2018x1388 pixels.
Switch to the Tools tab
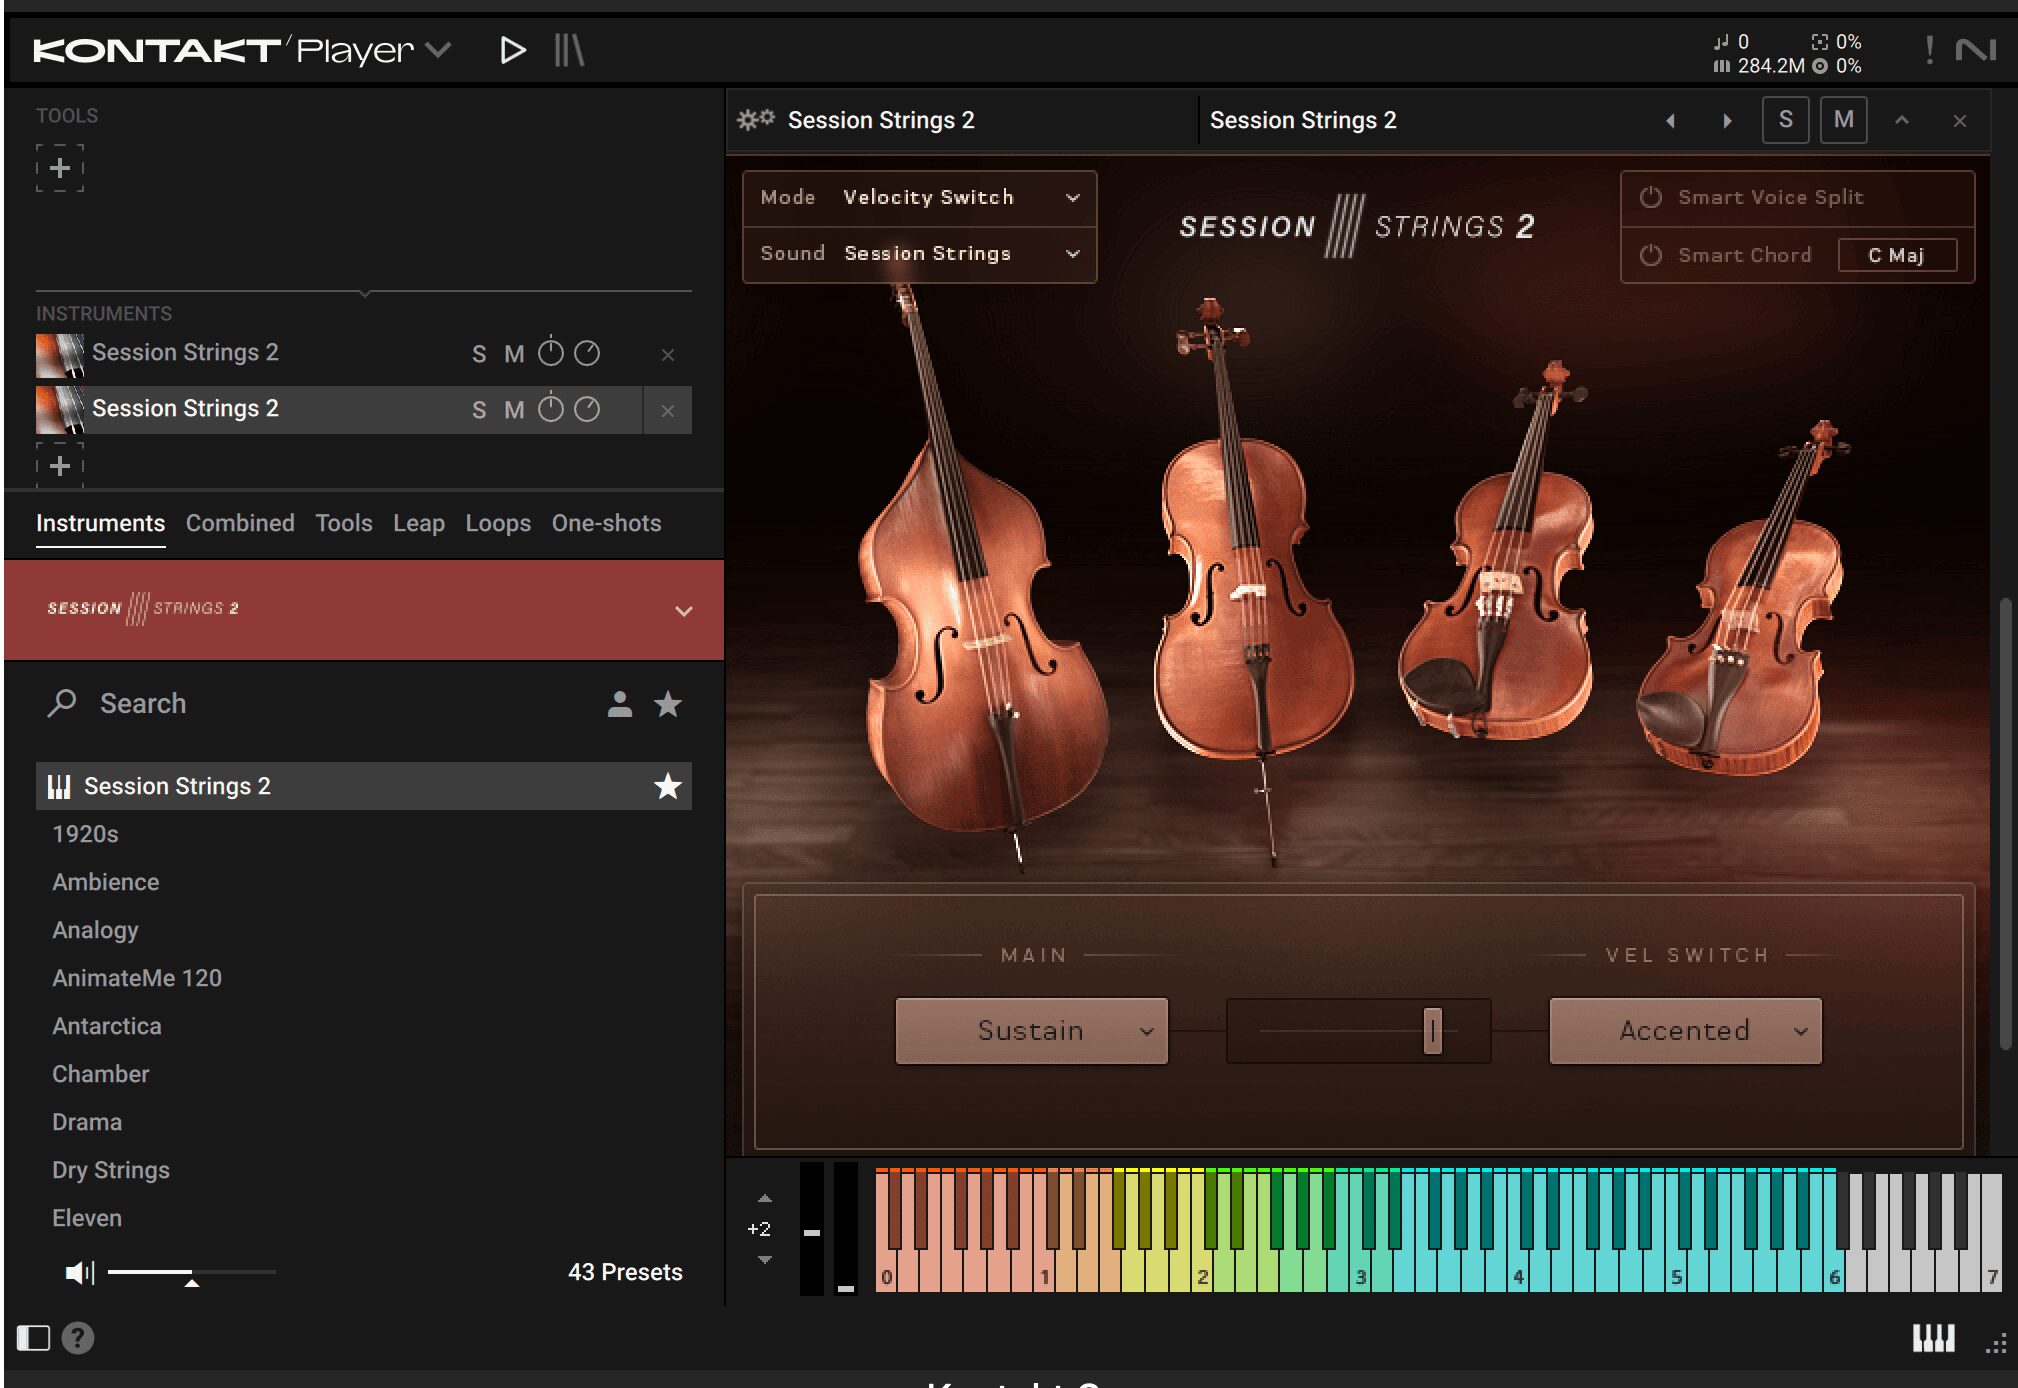point(344,523)
